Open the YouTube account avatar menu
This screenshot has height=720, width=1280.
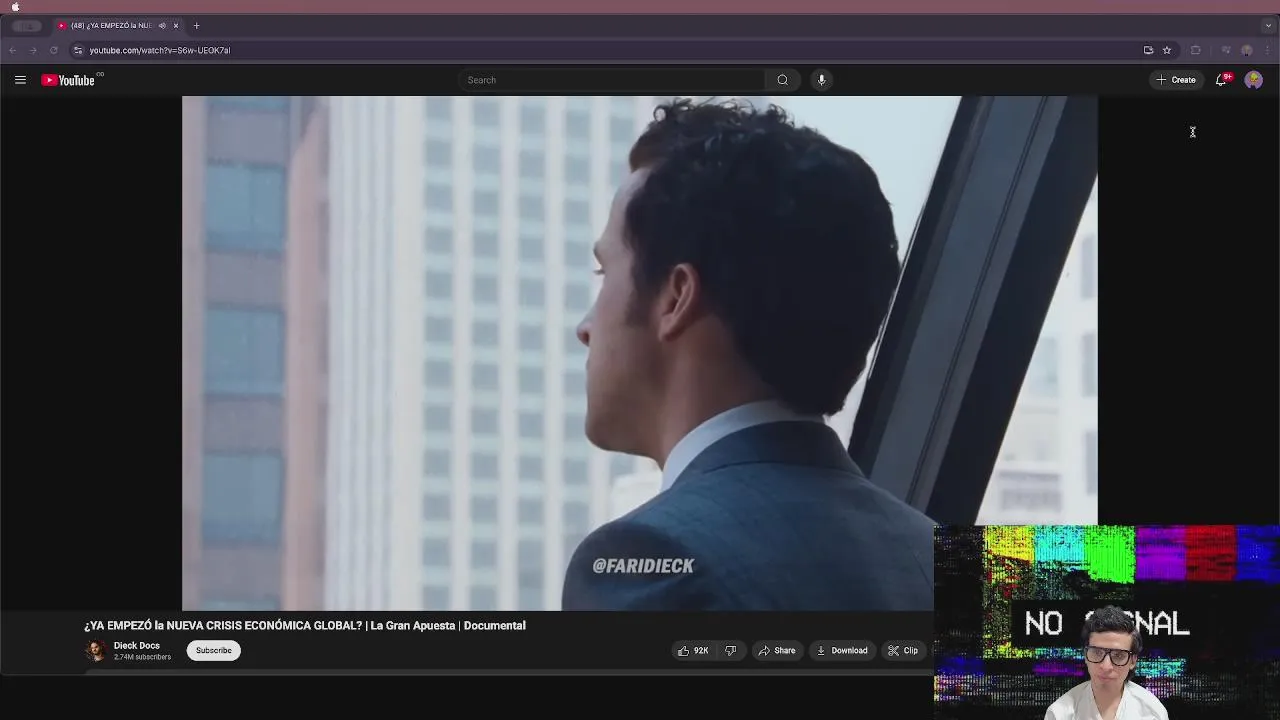(1253, 80)
